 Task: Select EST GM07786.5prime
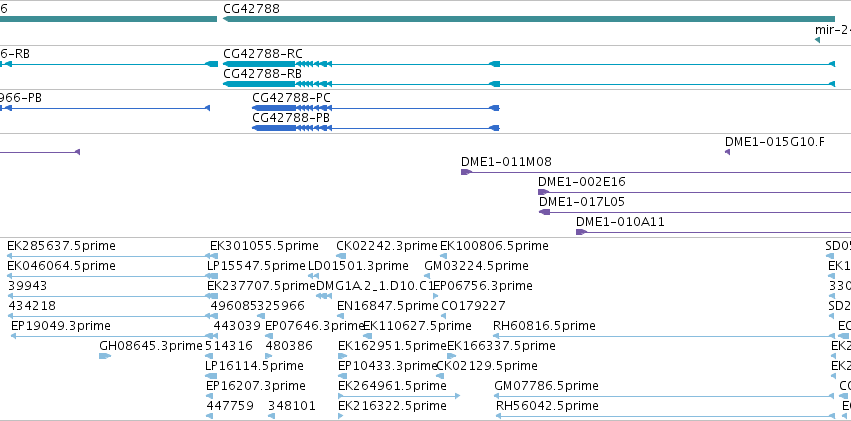tap(547, 386)
